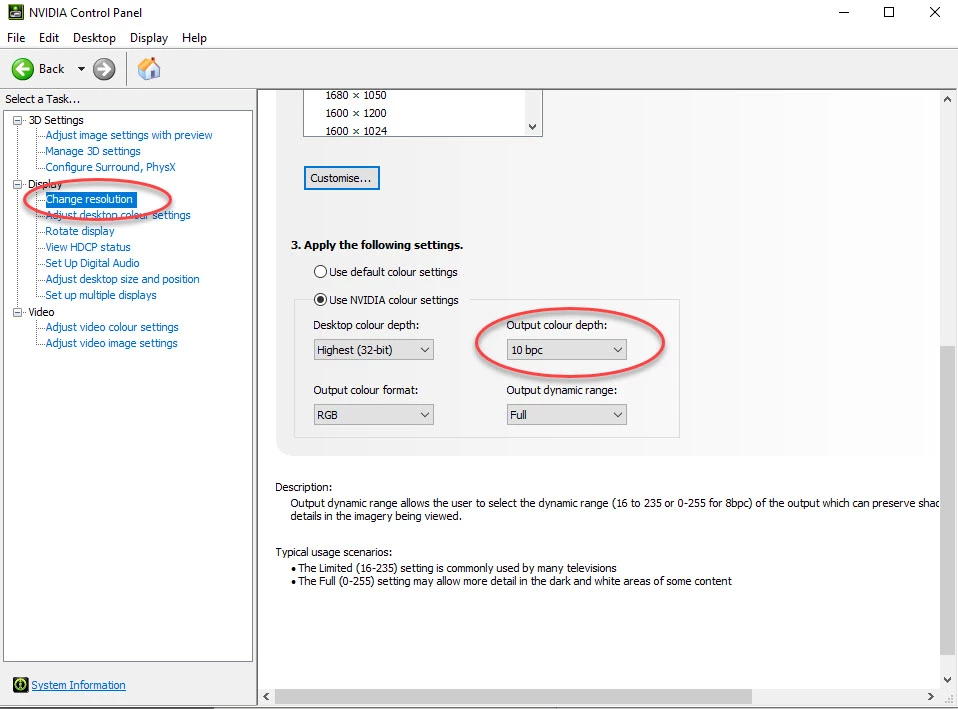Select Use NVIDIA colour settings radio
Image resolution: width=958 pixels, height=709 pixels.
click(x=320, y=299)
